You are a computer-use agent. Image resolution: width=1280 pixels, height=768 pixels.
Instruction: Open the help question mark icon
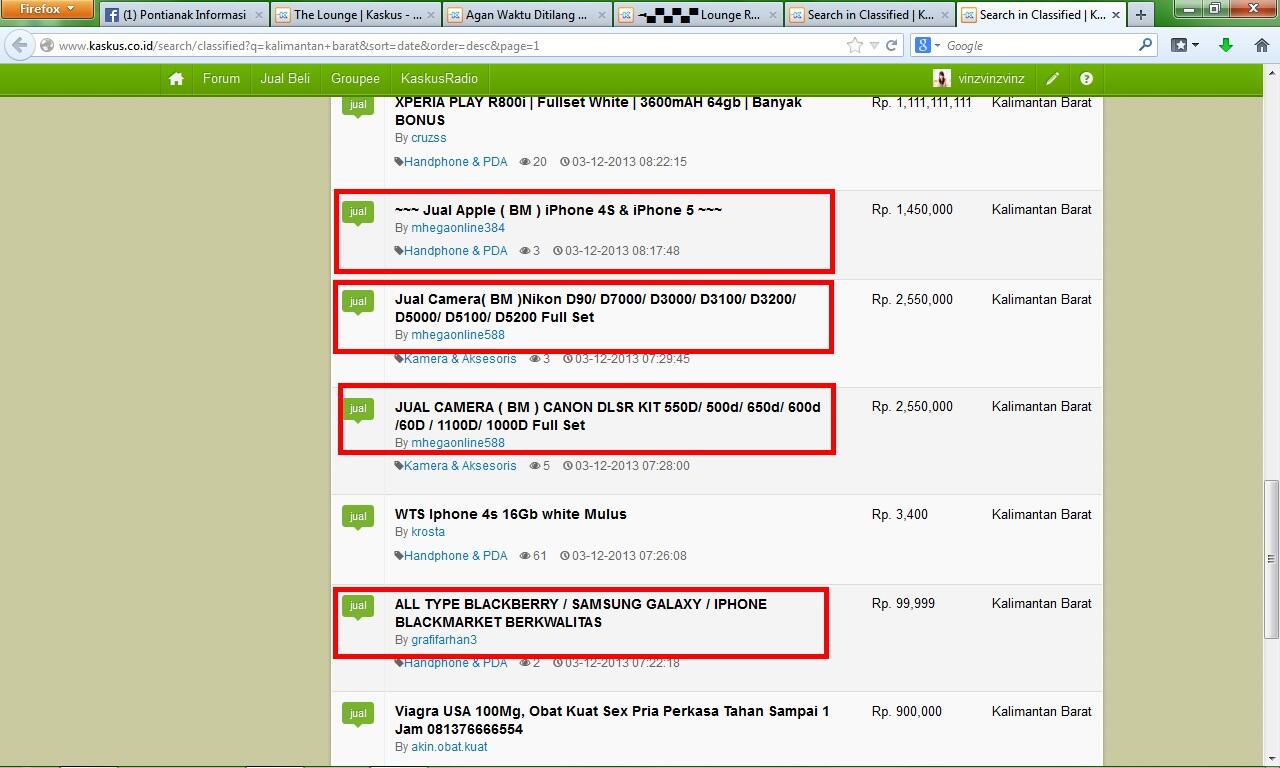pyautogui.click(x=1086, y=79)
